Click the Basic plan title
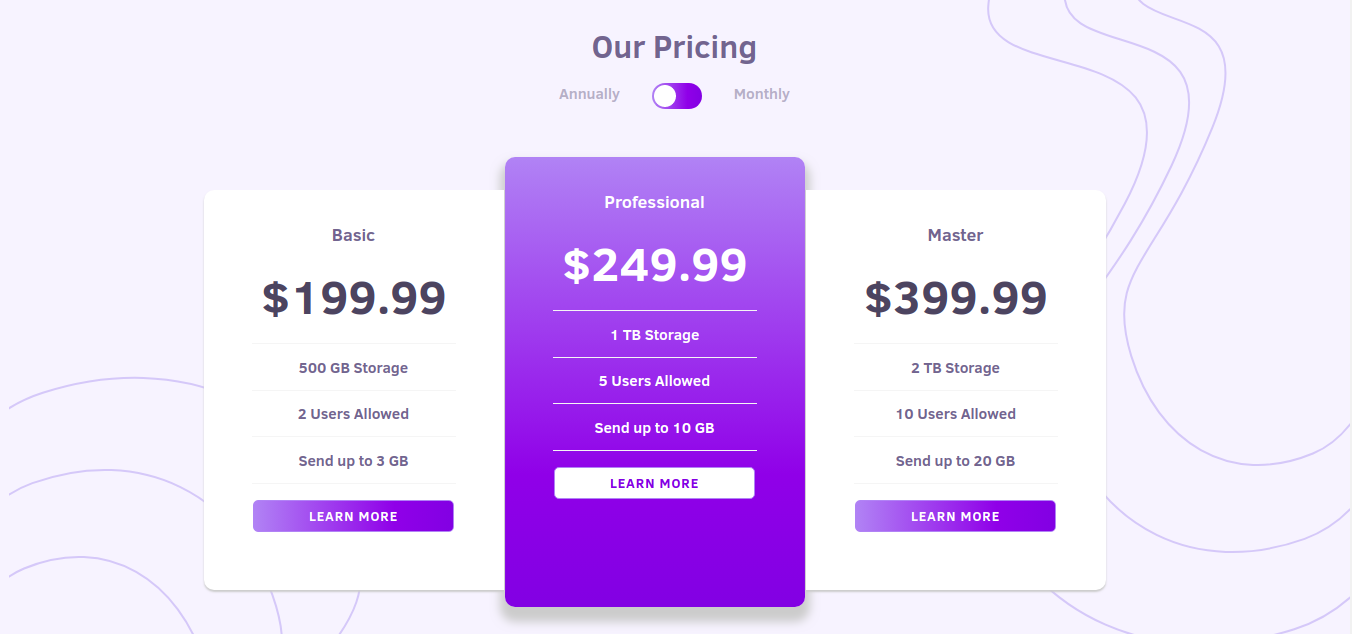 point(353,235)
